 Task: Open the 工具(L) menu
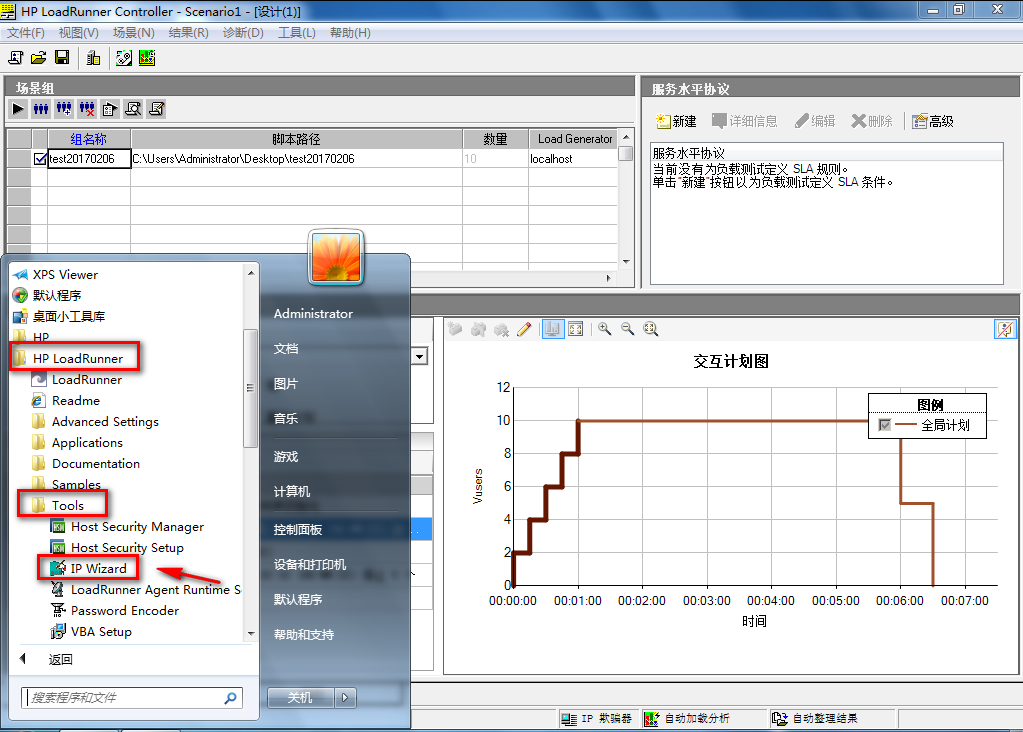297,33
